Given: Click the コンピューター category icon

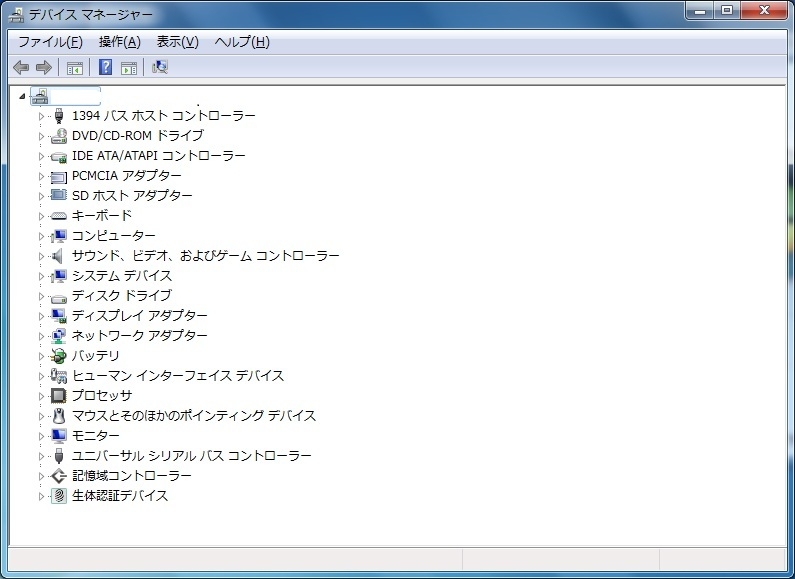Looking at the screenshot, I should click(59, 236).
